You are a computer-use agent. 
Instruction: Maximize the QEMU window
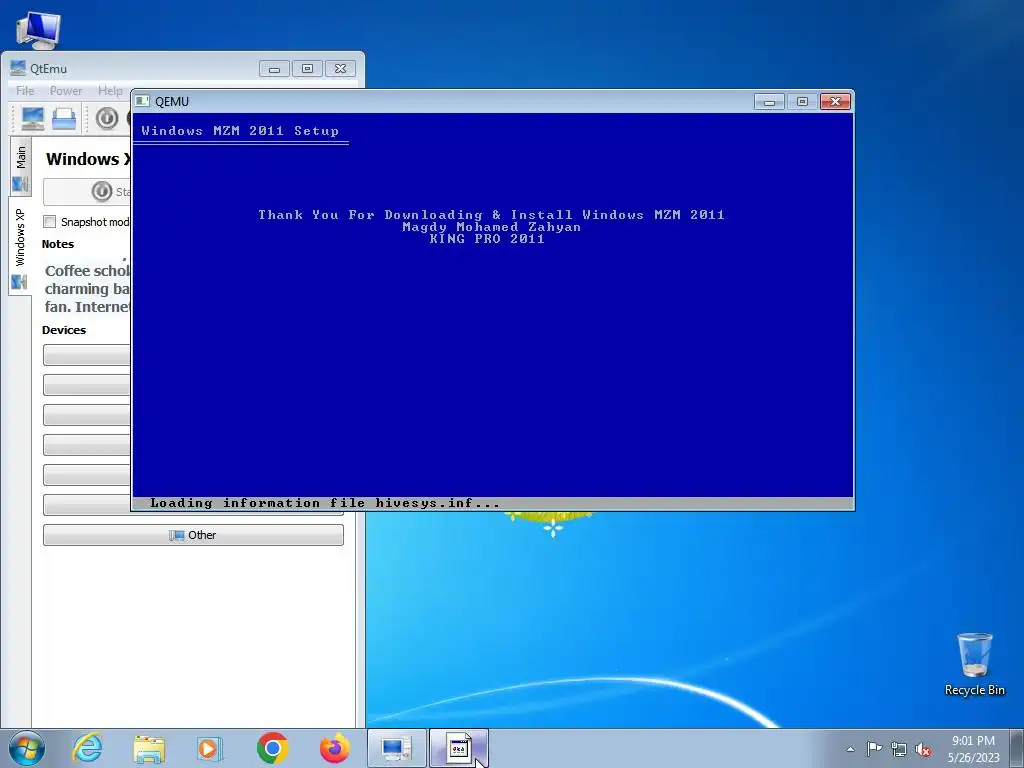click(802, 101)
